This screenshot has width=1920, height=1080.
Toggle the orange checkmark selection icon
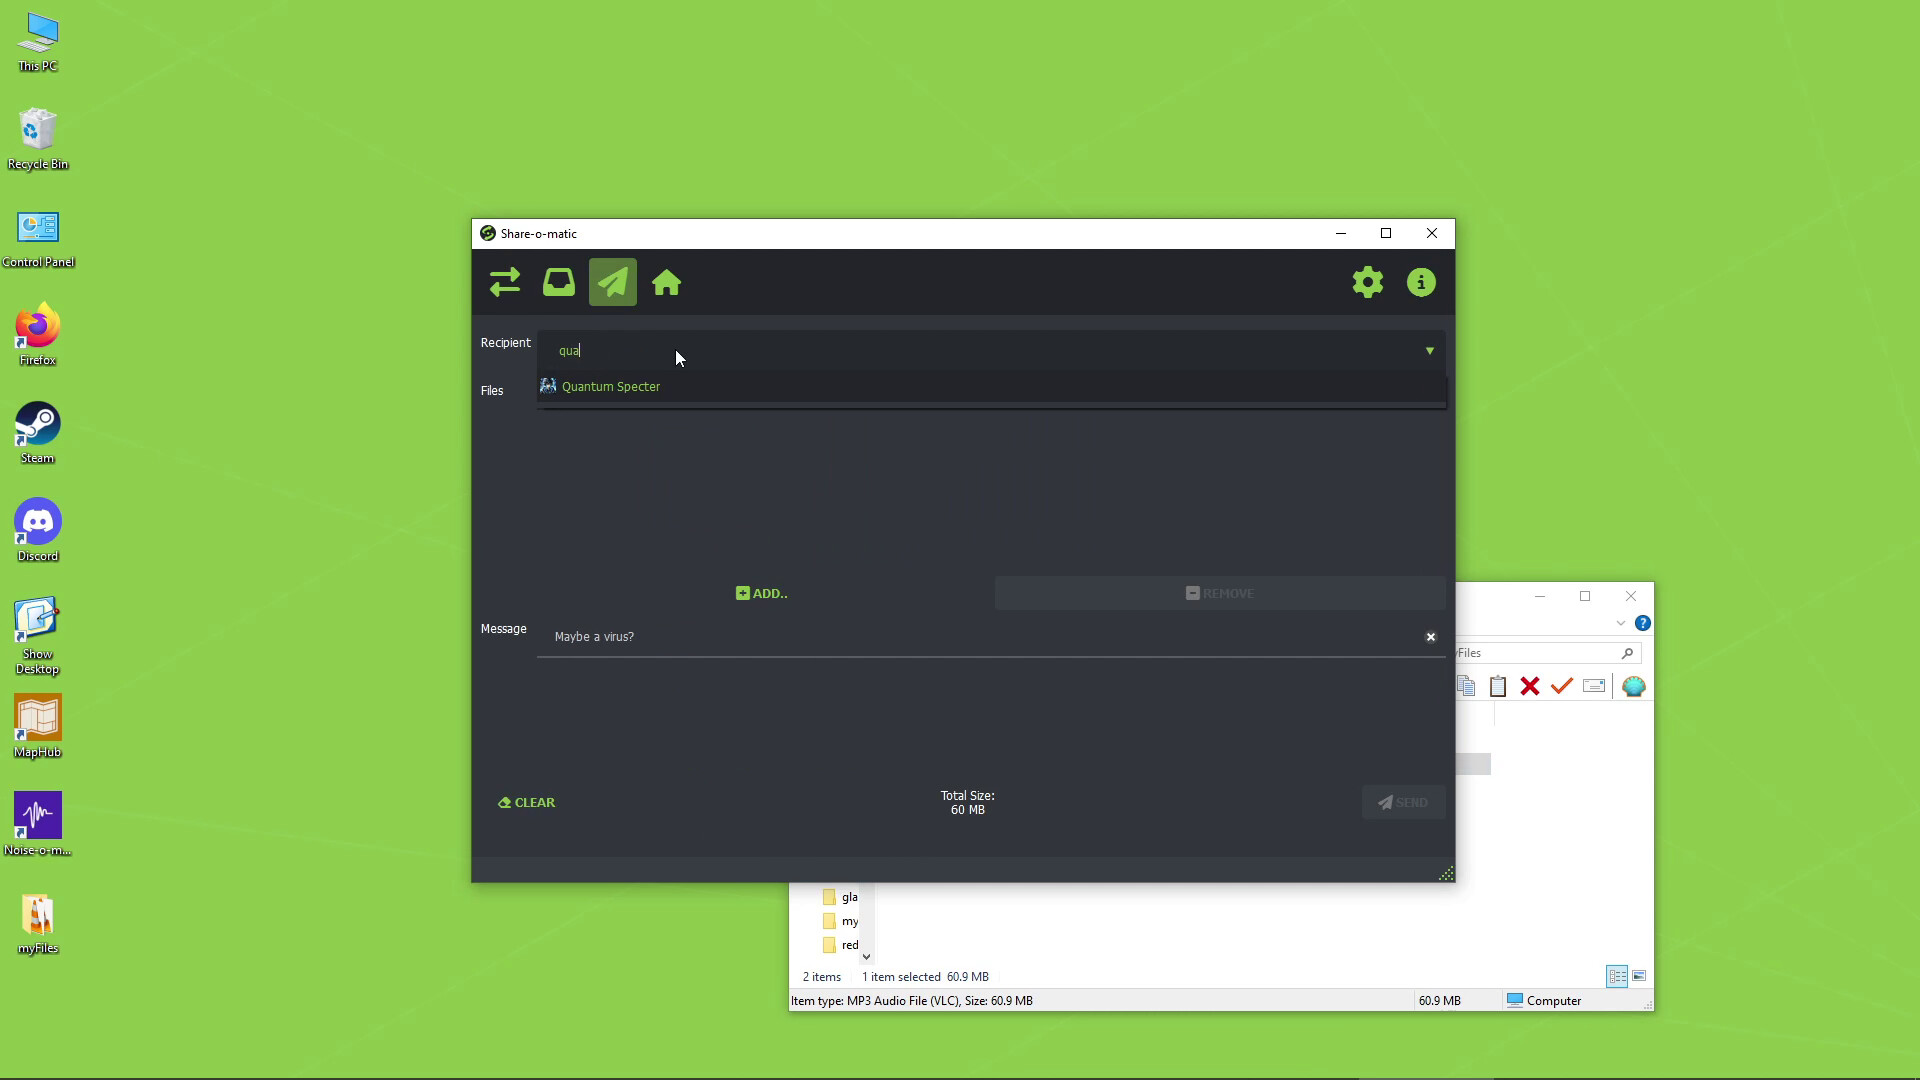(x=1561, y=686)
